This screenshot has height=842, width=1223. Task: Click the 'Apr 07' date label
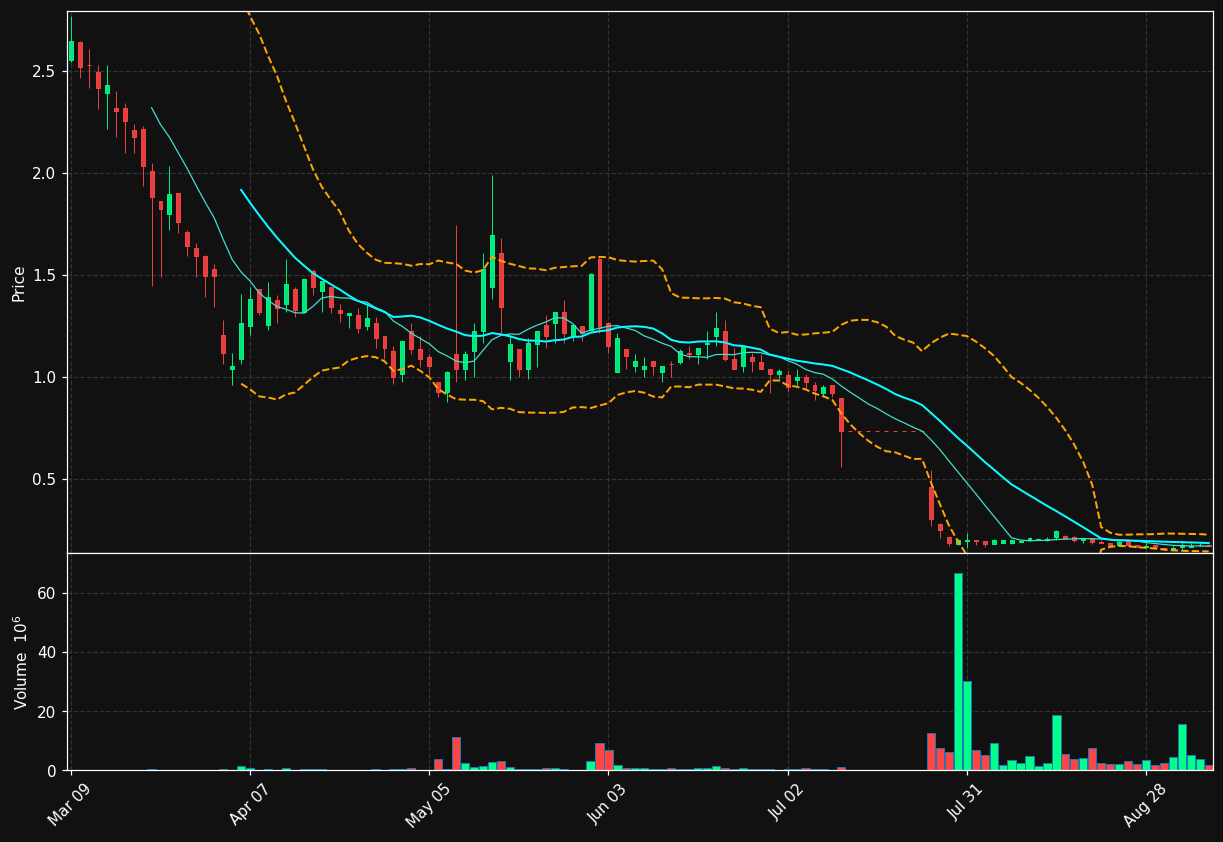pyautogui.click(x=251, y=803)
